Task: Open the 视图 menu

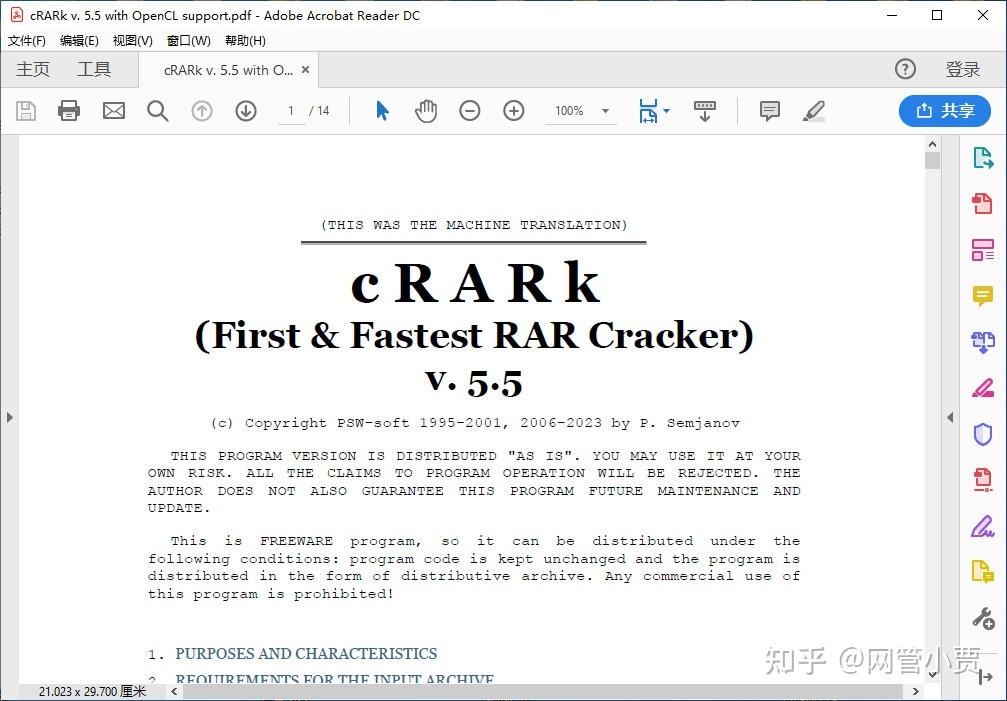Action: (x=131, y=41)
